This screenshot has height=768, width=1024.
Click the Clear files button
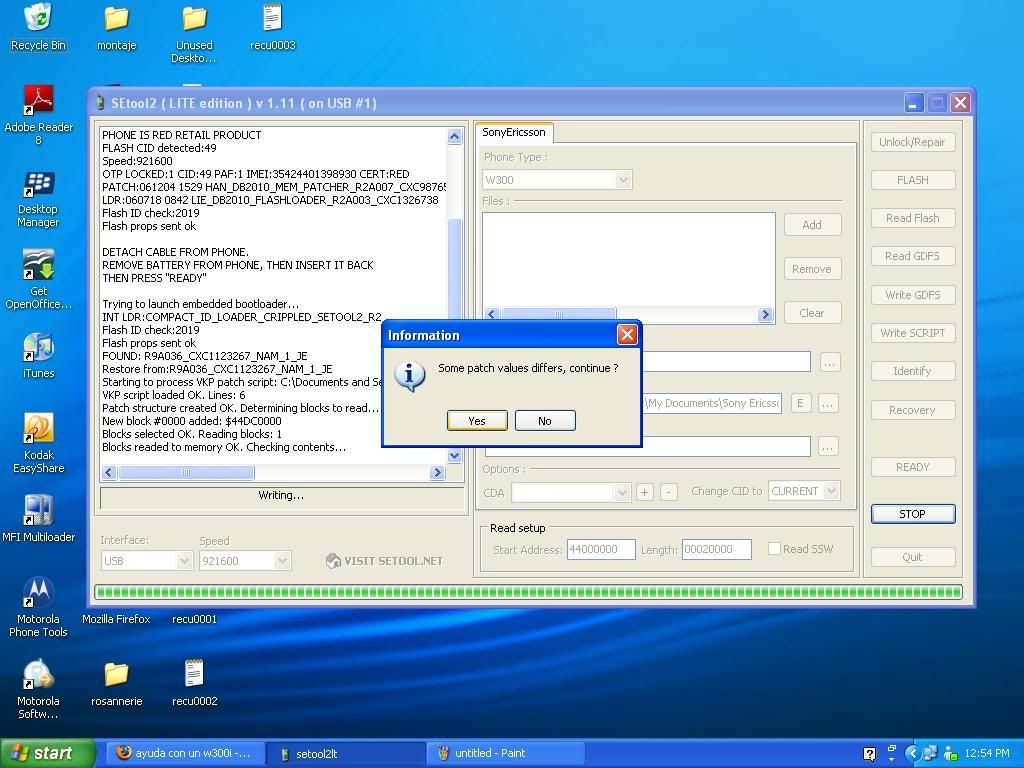pyautogui.click(x=812, y=313)
